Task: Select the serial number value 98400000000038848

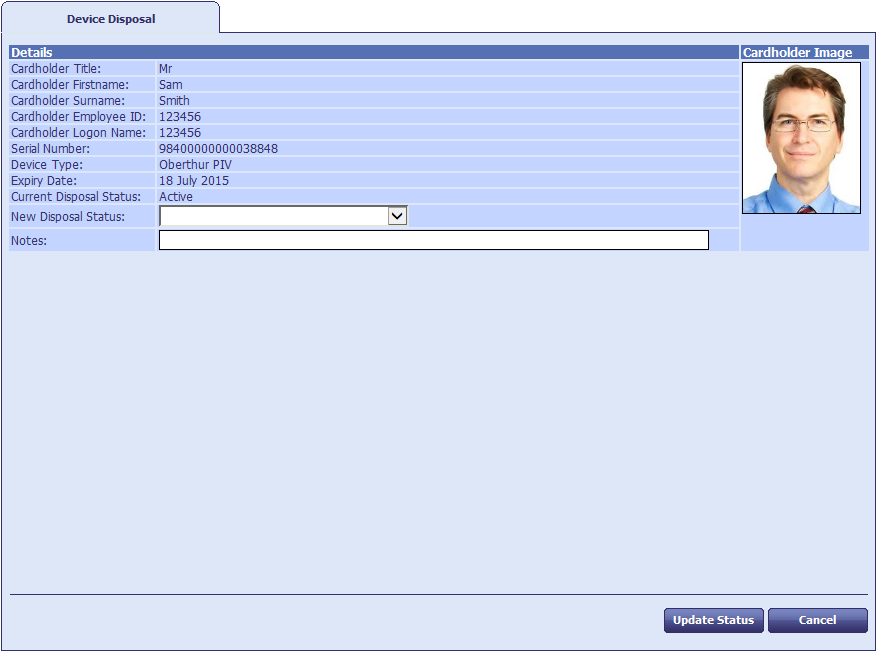Action: pos(218,149)
